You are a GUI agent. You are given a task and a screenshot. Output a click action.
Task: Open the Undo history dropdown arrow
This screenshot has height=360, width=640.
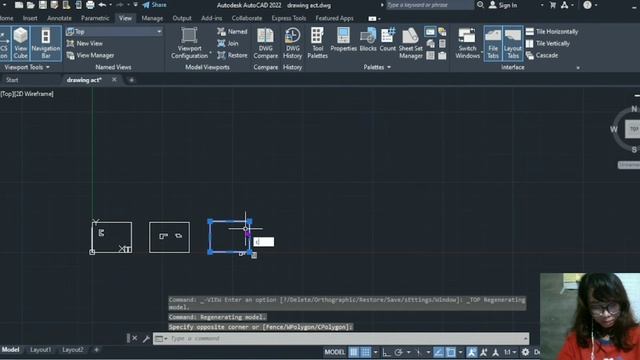coord(111,5)
